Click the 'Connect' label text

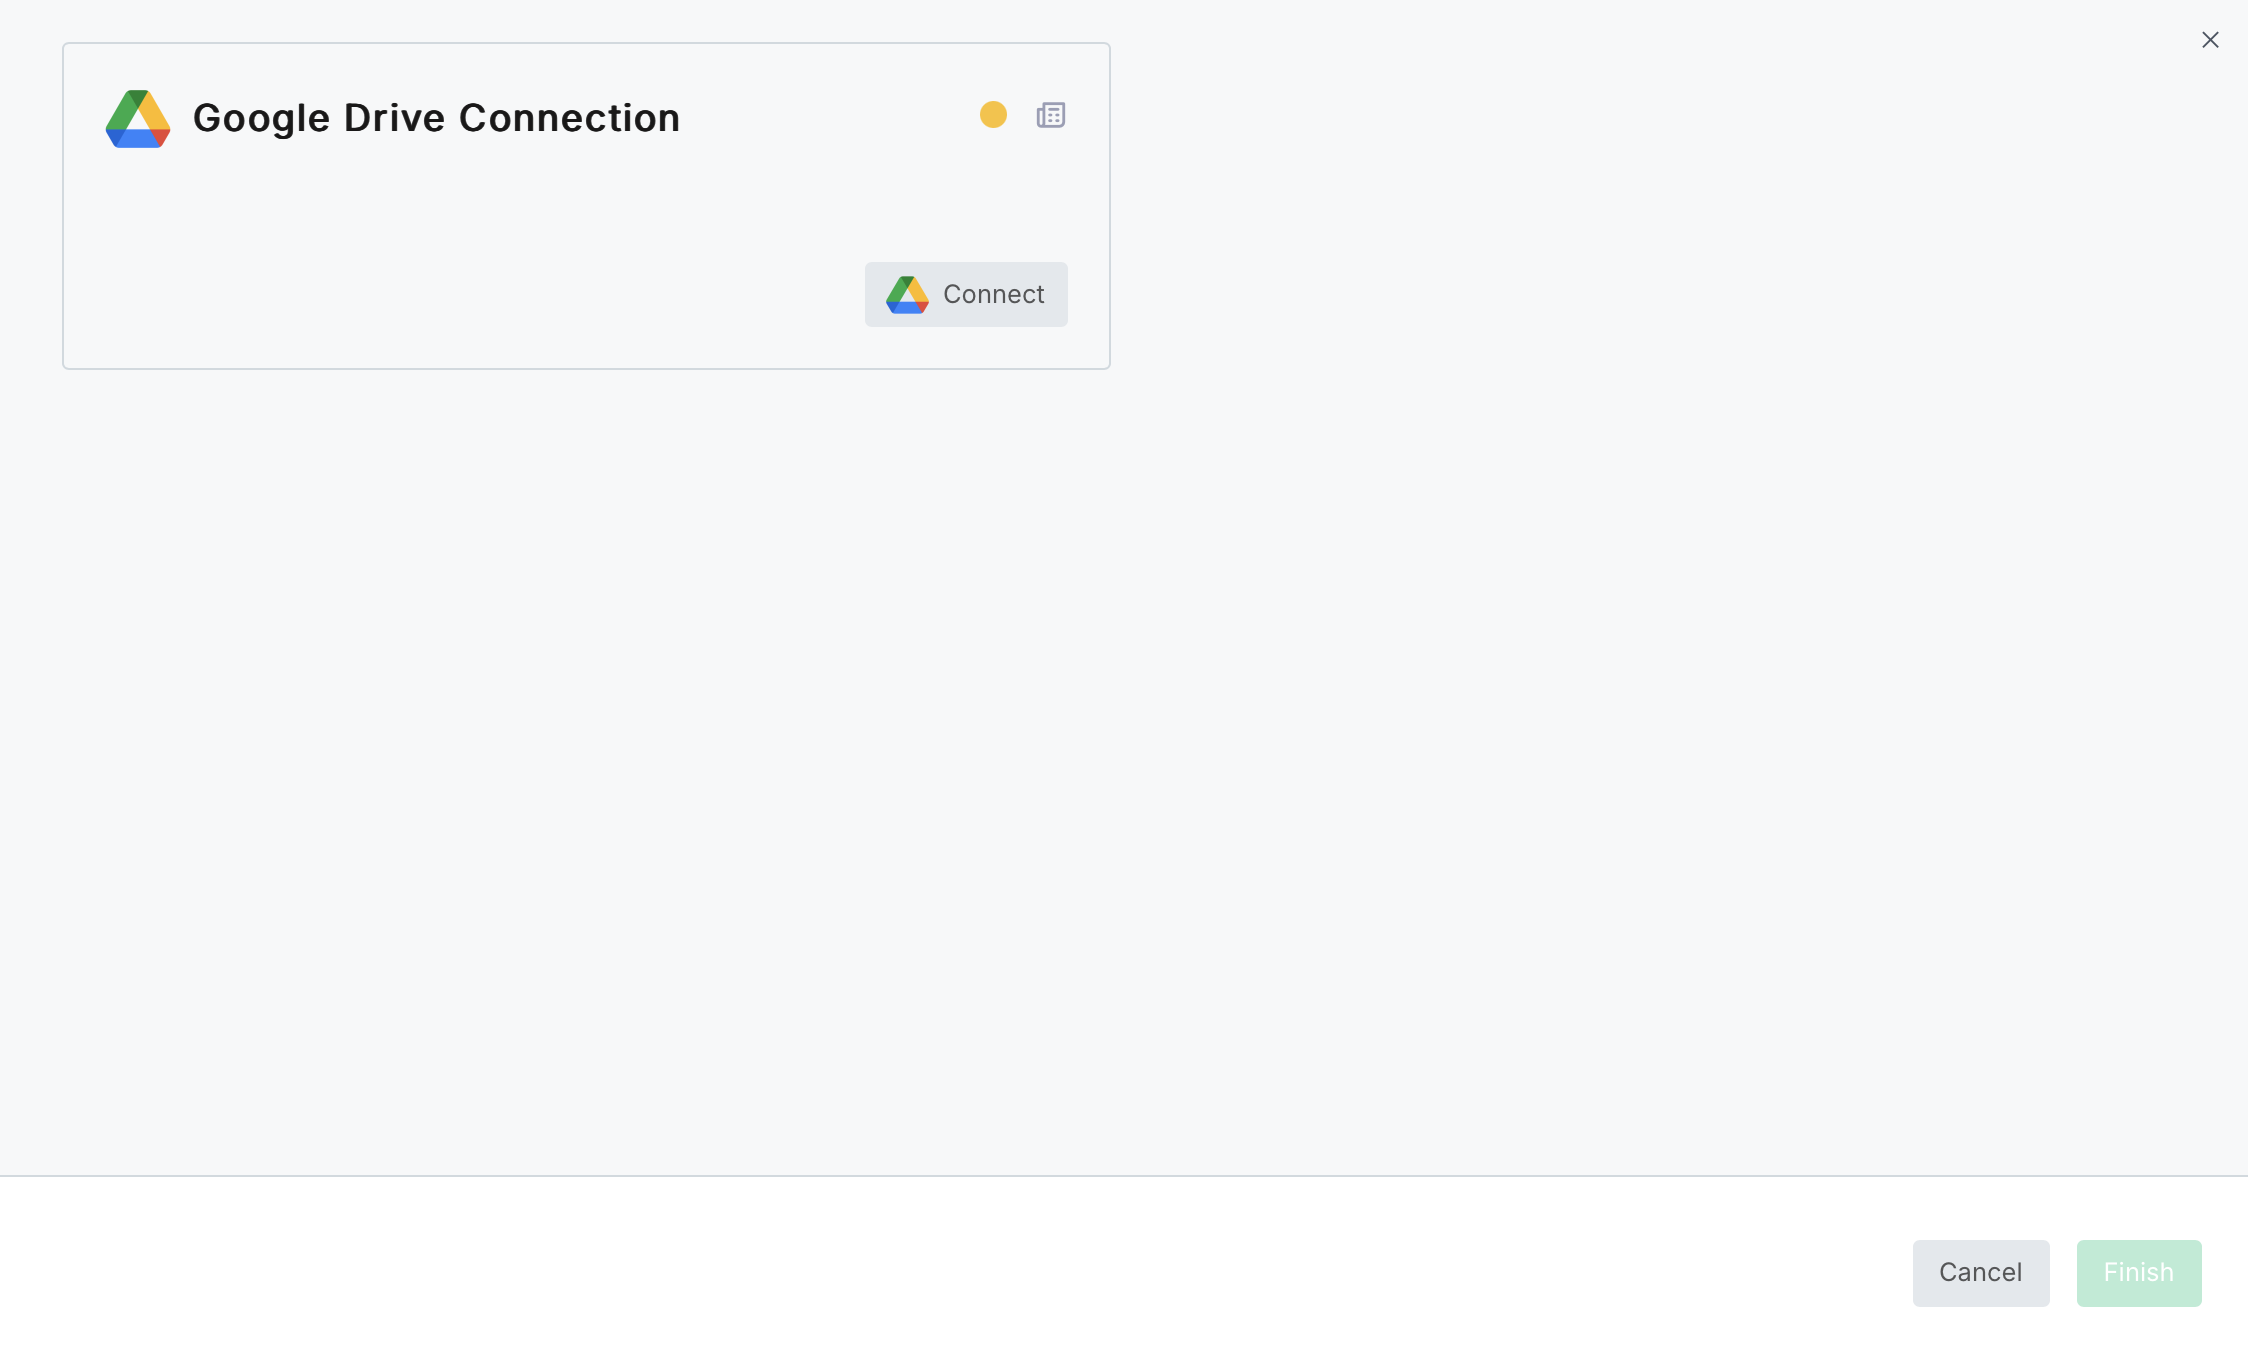(x=993, y=294)
